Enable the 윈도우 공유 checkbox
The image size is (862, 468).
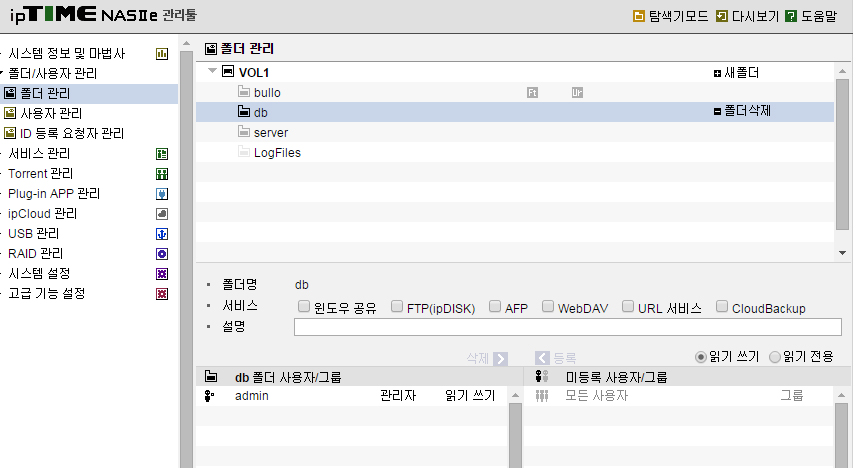(x=303, y=306)
